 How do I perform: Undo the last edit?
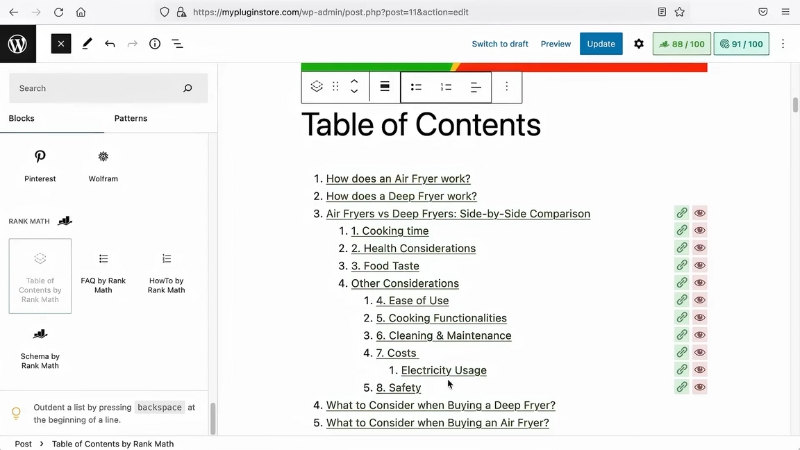[x=110, y=44]
